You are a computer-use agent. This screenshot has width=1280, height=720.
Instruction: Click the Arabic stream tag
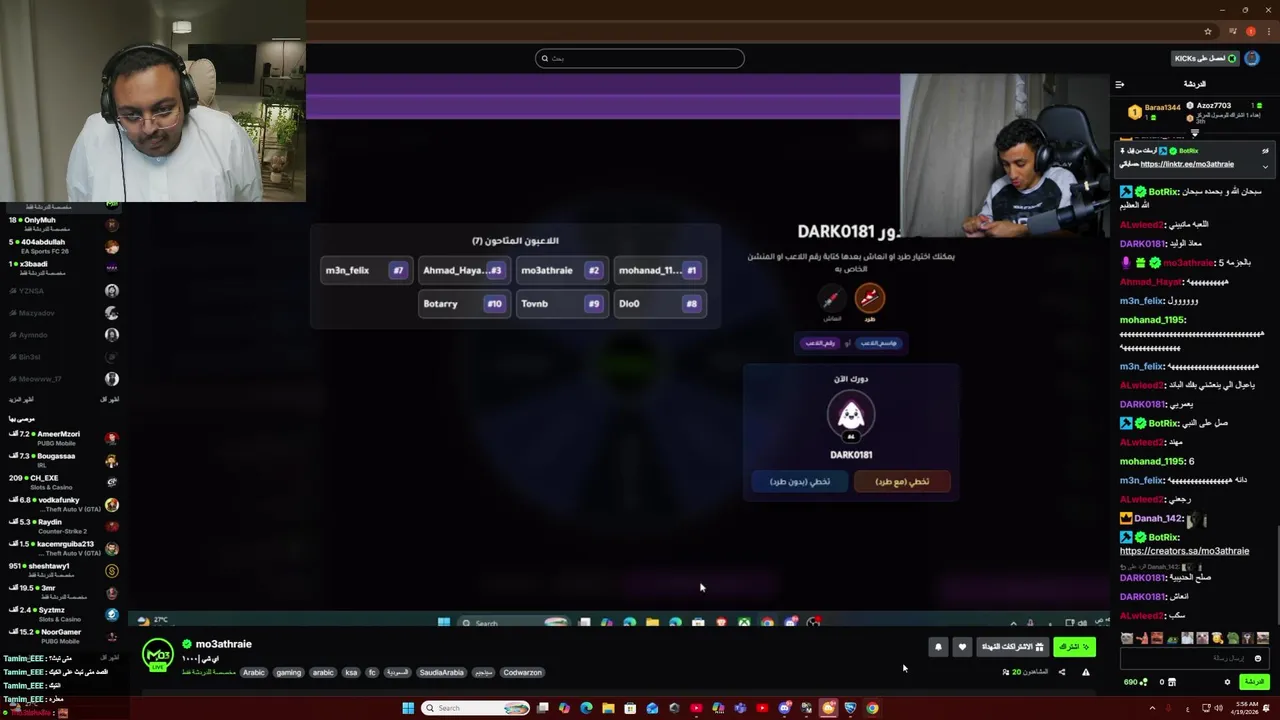point(254,672)
